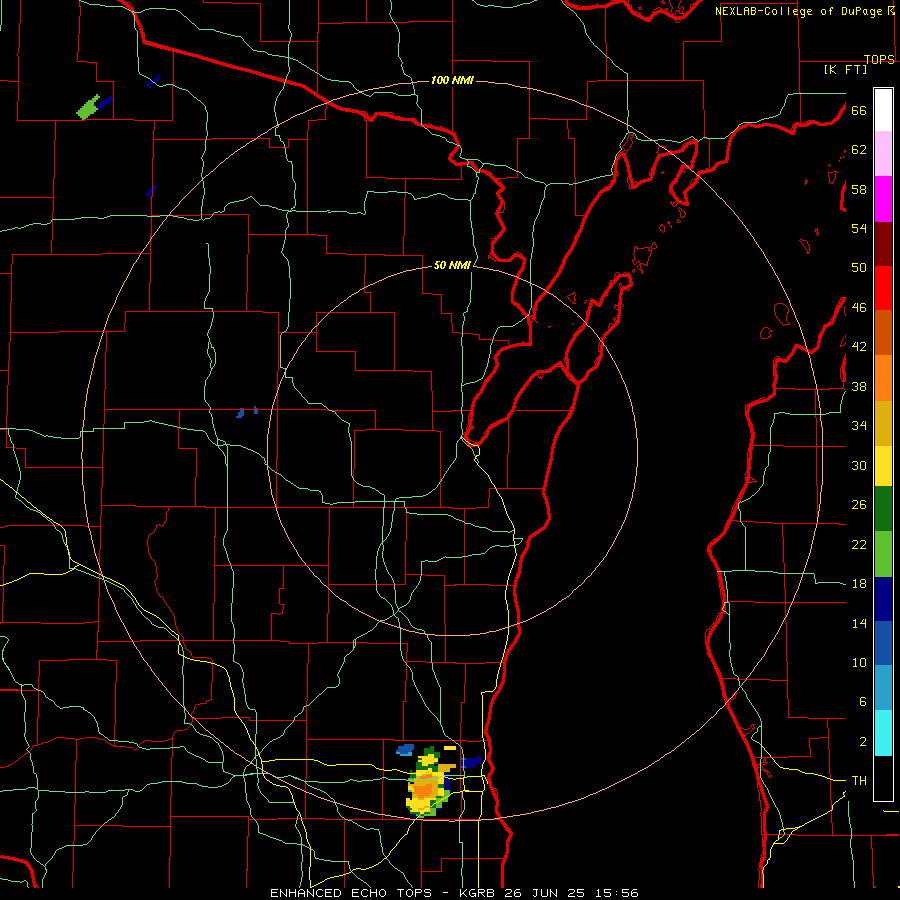The image size is (900, 900).
Task: Click the white 66 kft legend swatch
Action: pos(883,110)
